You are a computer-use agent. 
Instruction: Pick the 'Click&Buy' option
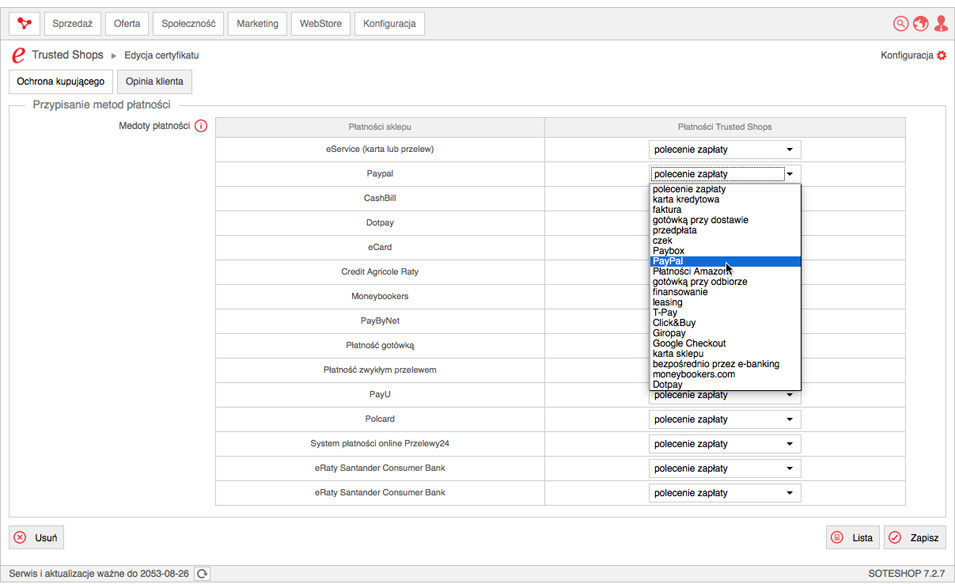click(x=725, y=323)
